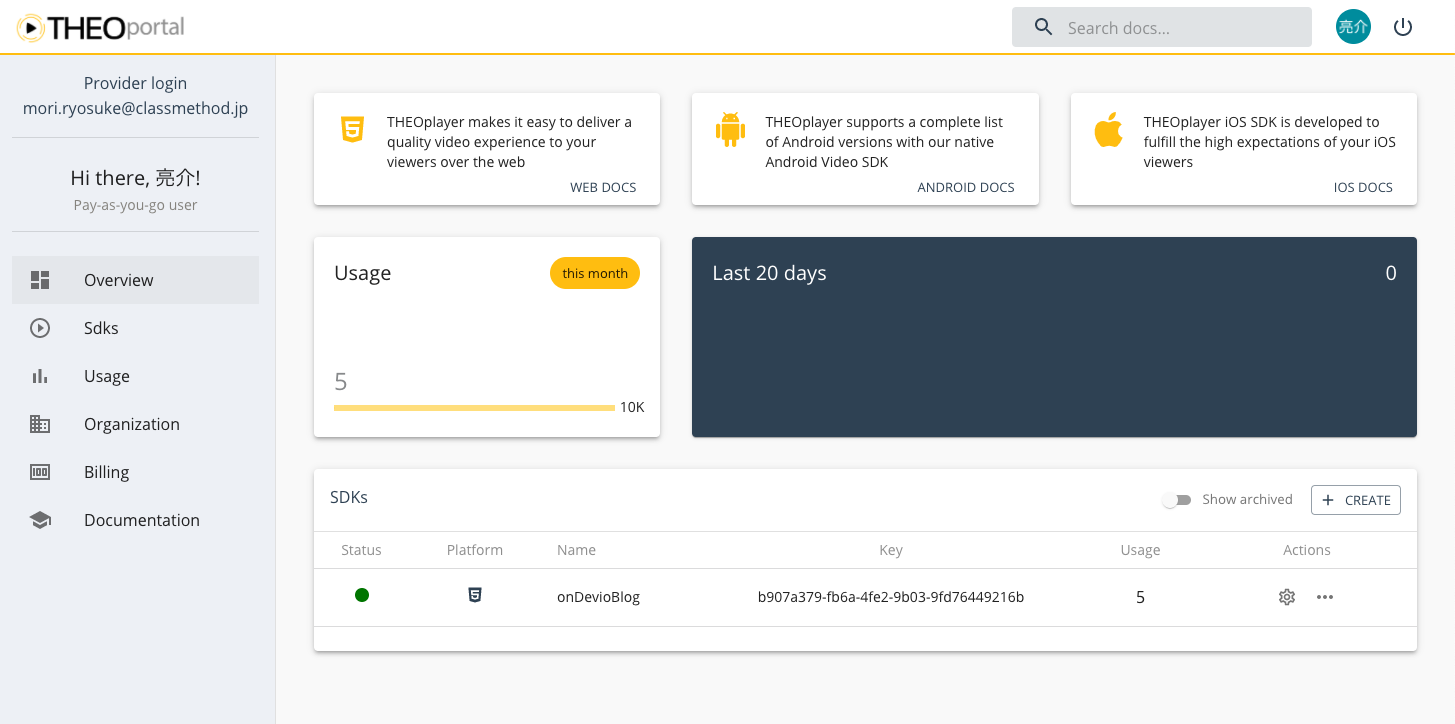The height and width of the screenshot is (724, 1455).
Task: Click the power logout icon
Action: click(x=1403, y=27)
